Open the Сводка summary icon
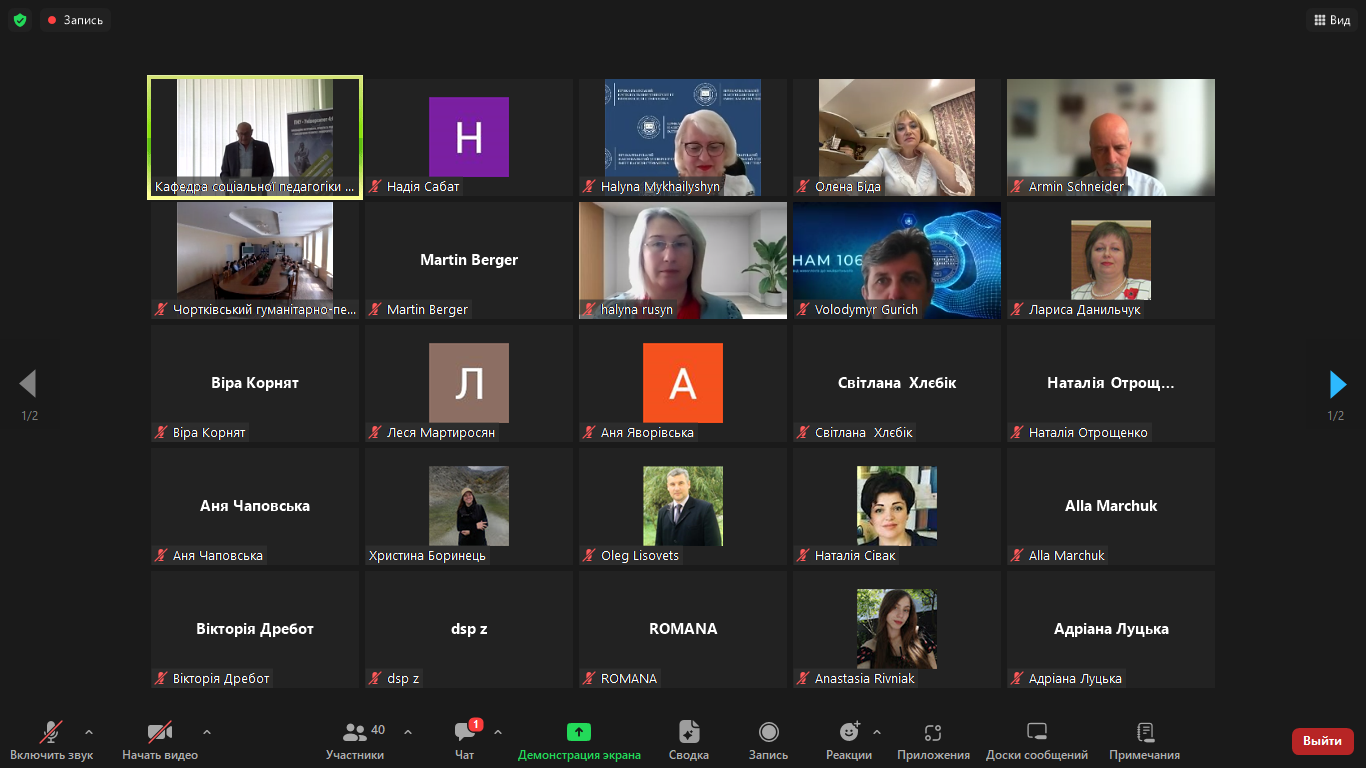The height and width of the screenshot is (768, 1366). click(688, 741)
